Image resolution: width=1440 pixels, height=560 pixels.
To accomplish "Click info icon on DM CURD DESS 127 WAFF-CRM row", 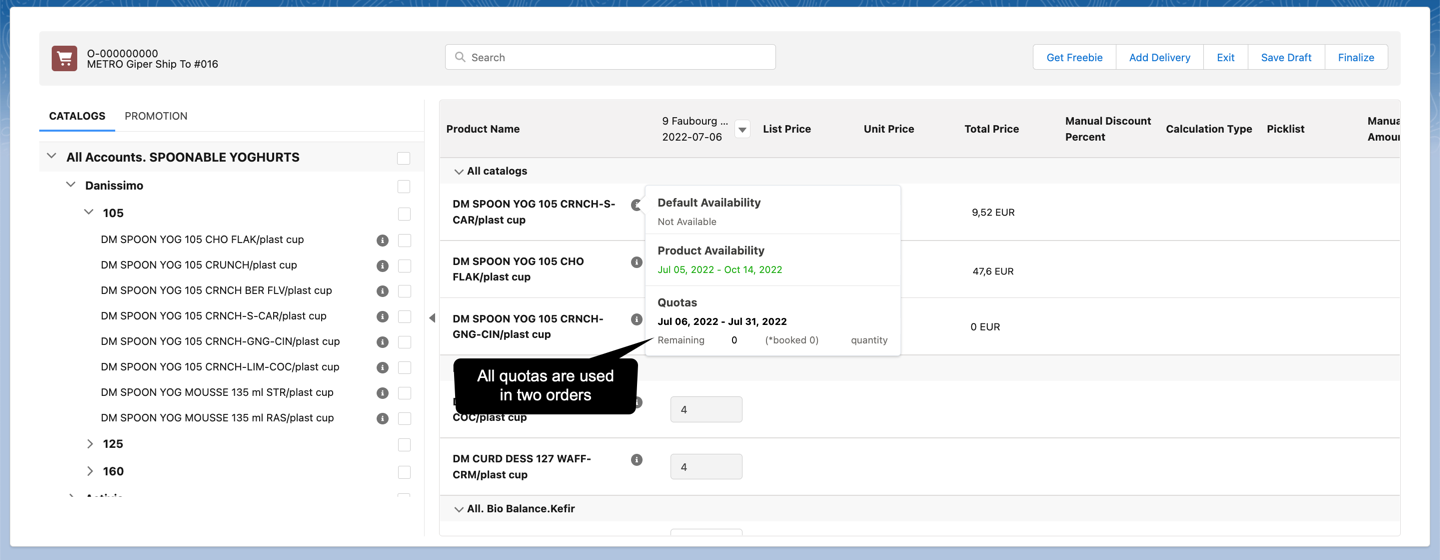I will coord(636,460).
